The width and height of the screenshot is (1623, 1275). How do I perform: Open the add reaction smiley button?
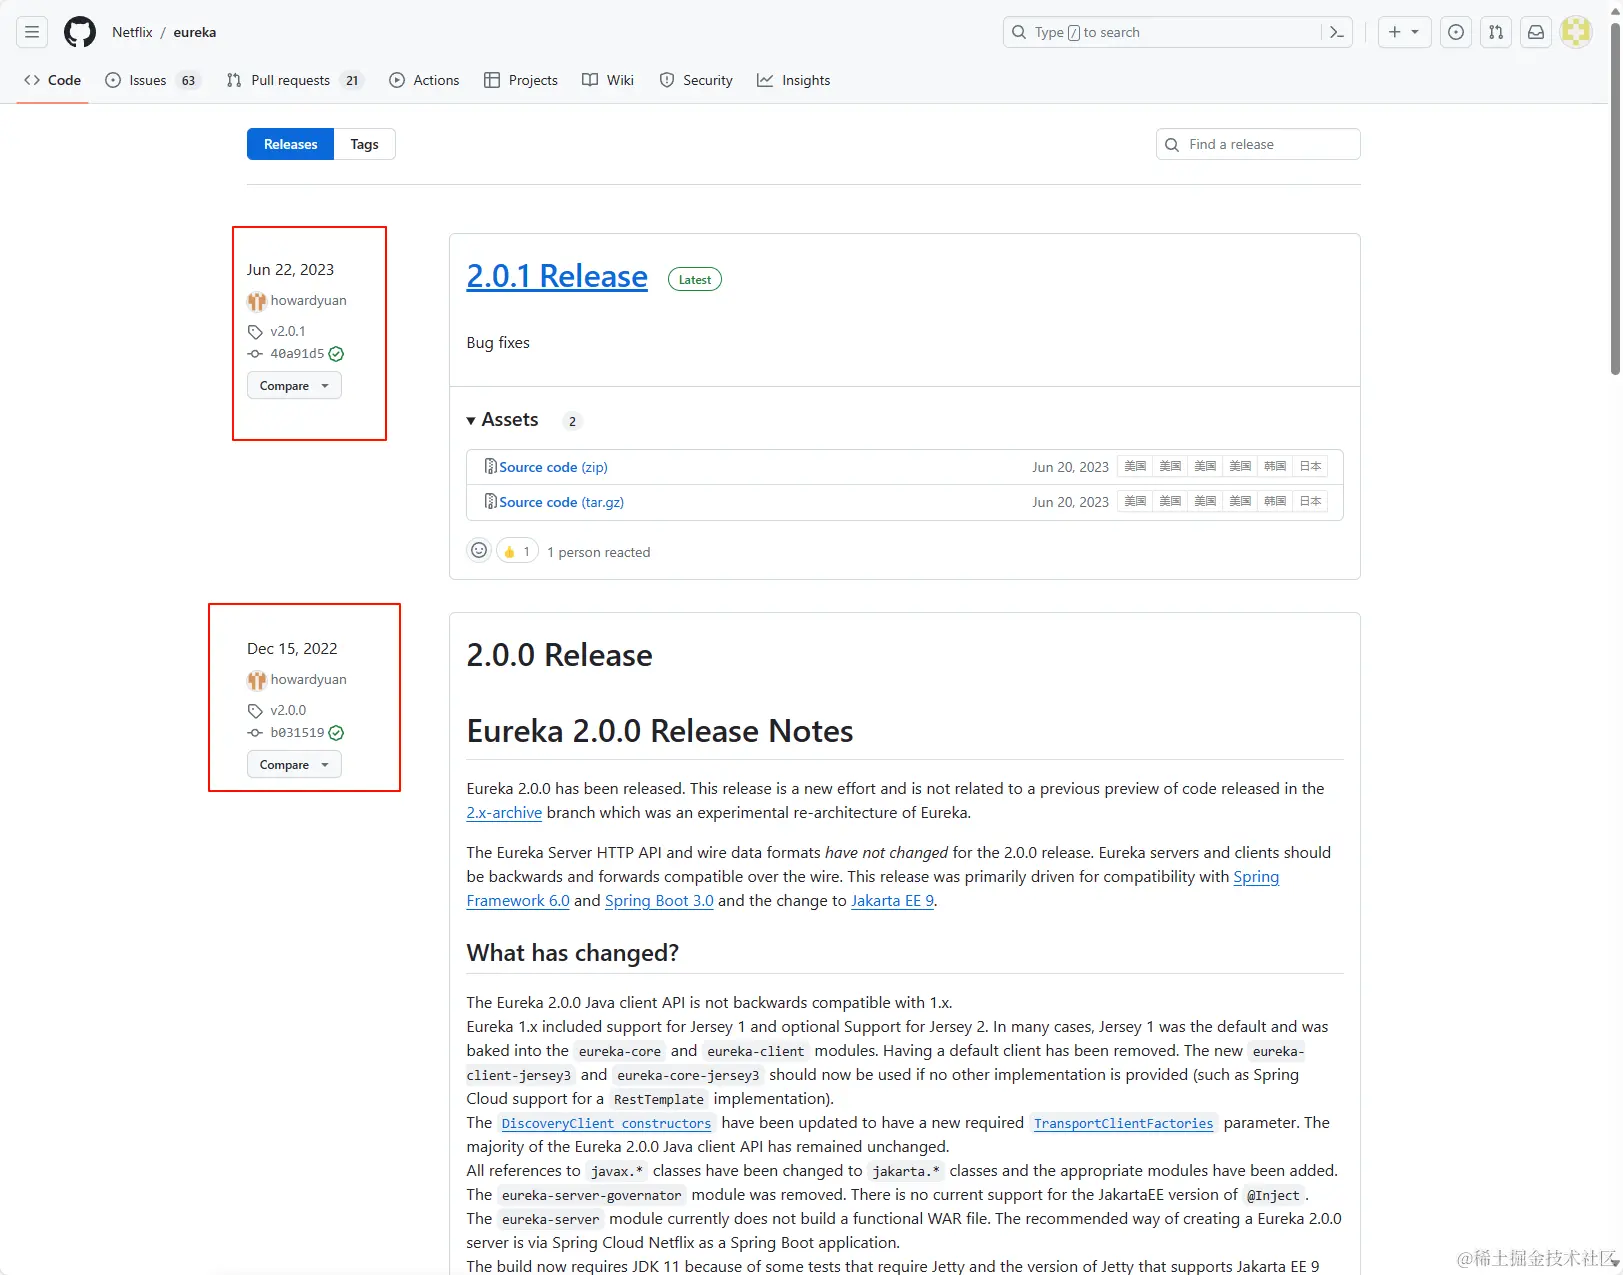coord(479,551)
